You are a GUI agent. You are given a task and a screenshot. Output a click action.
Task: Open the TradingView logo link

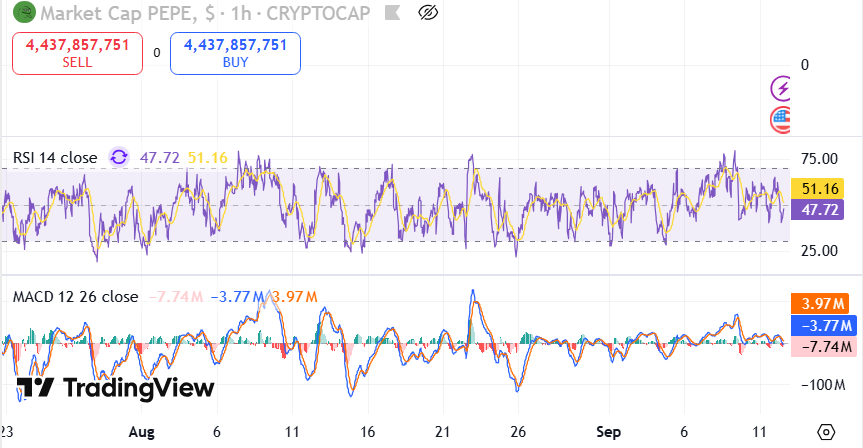coord(116,388)
